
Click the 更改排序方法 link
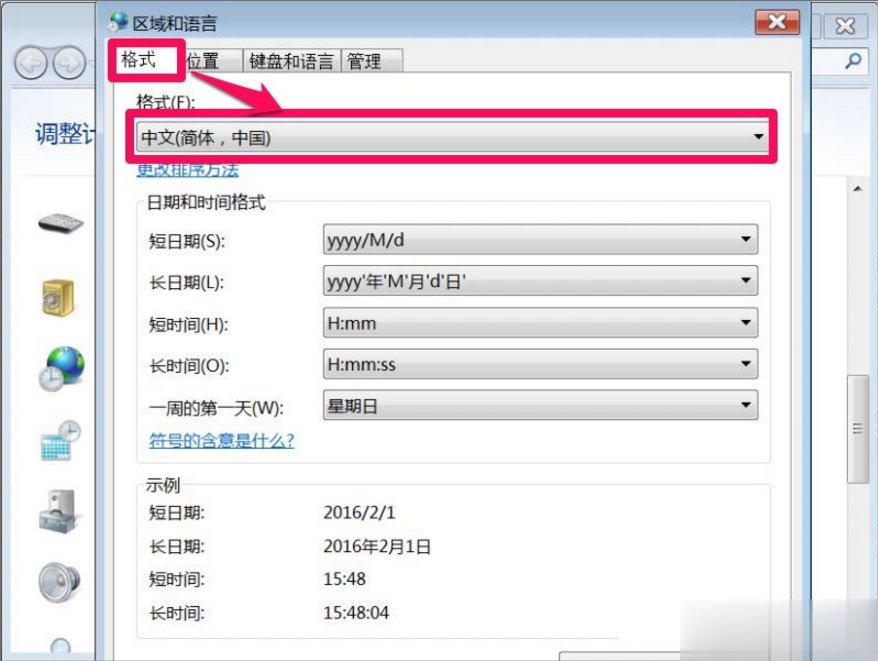pyautogui.click(x=188, y=169)
